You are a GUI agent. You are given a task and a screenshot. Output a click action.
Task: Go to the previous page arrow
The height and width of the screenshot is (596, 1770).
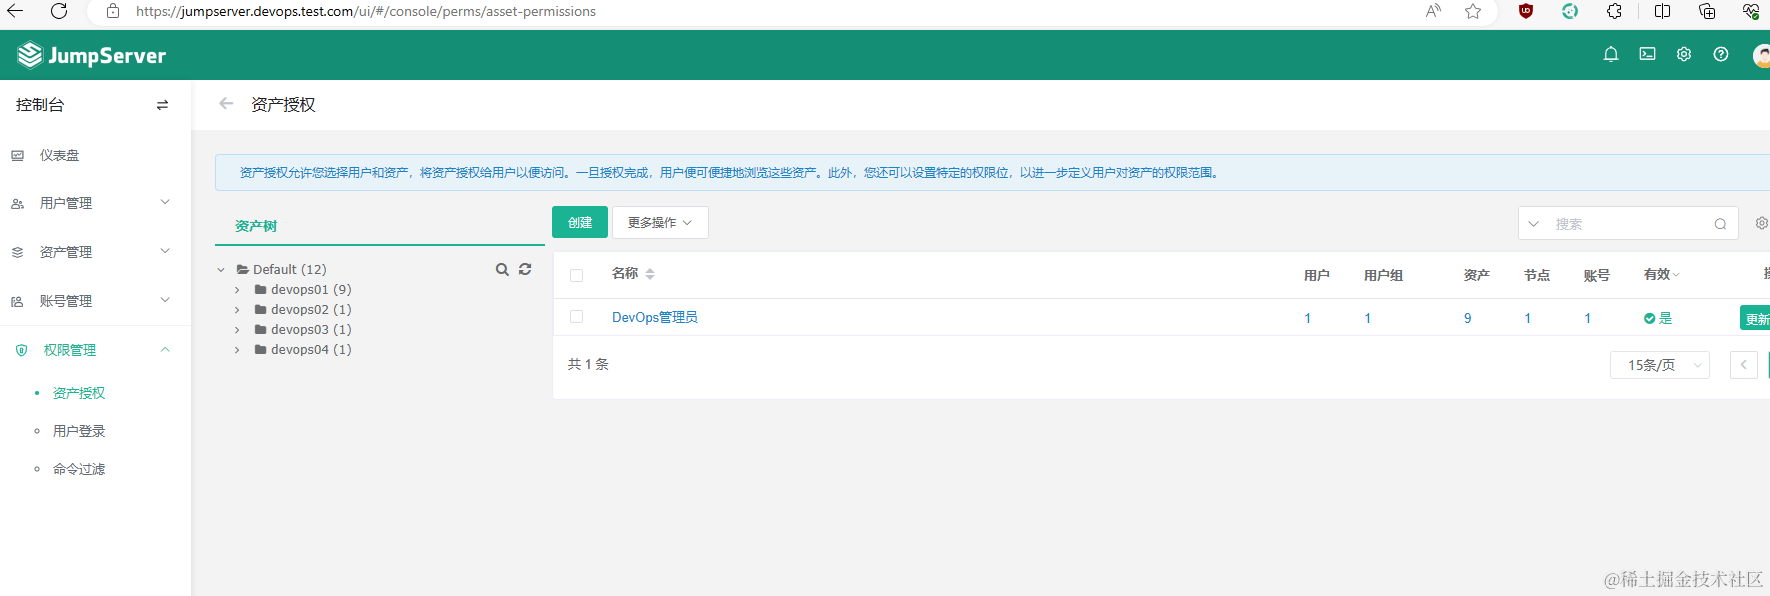1744,365
